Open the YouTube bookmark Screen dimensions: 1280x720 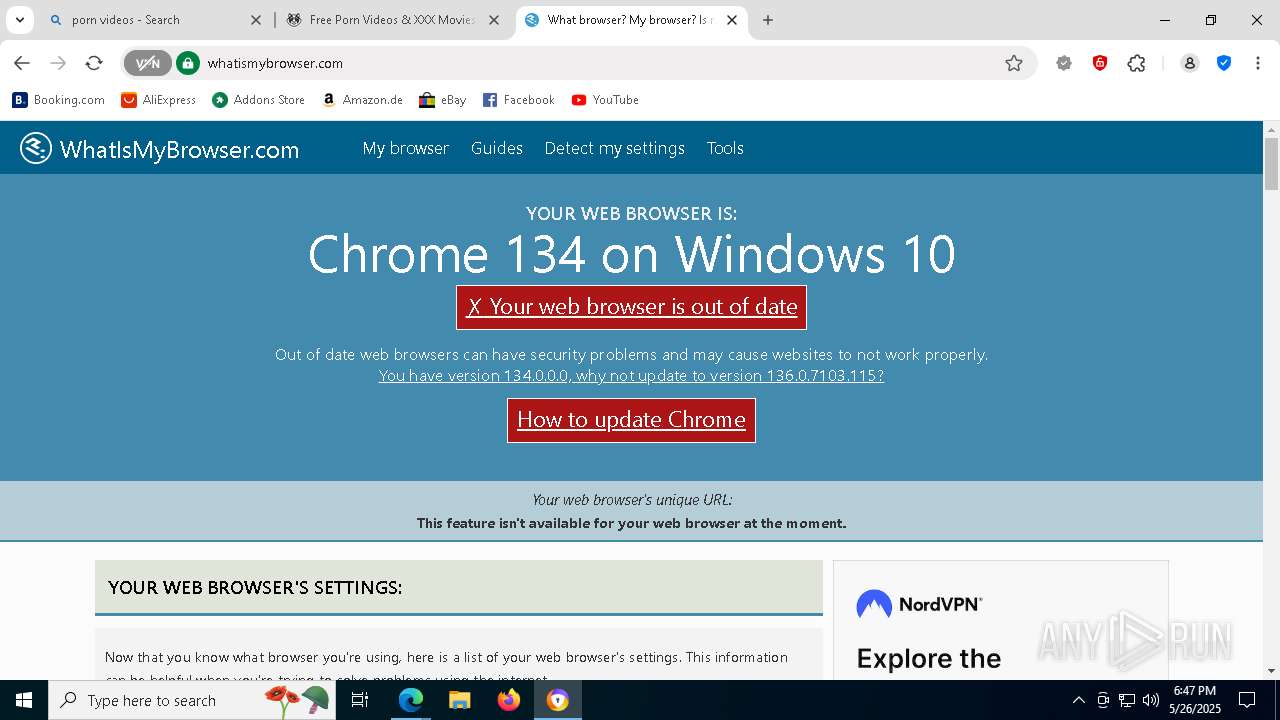pos(605,100)
